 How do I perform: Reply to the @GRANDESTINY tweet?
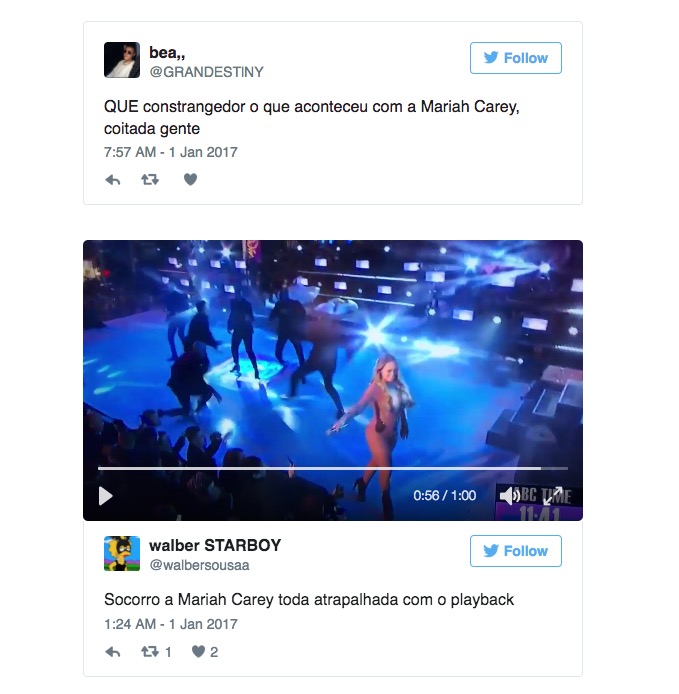pos(113,180)
